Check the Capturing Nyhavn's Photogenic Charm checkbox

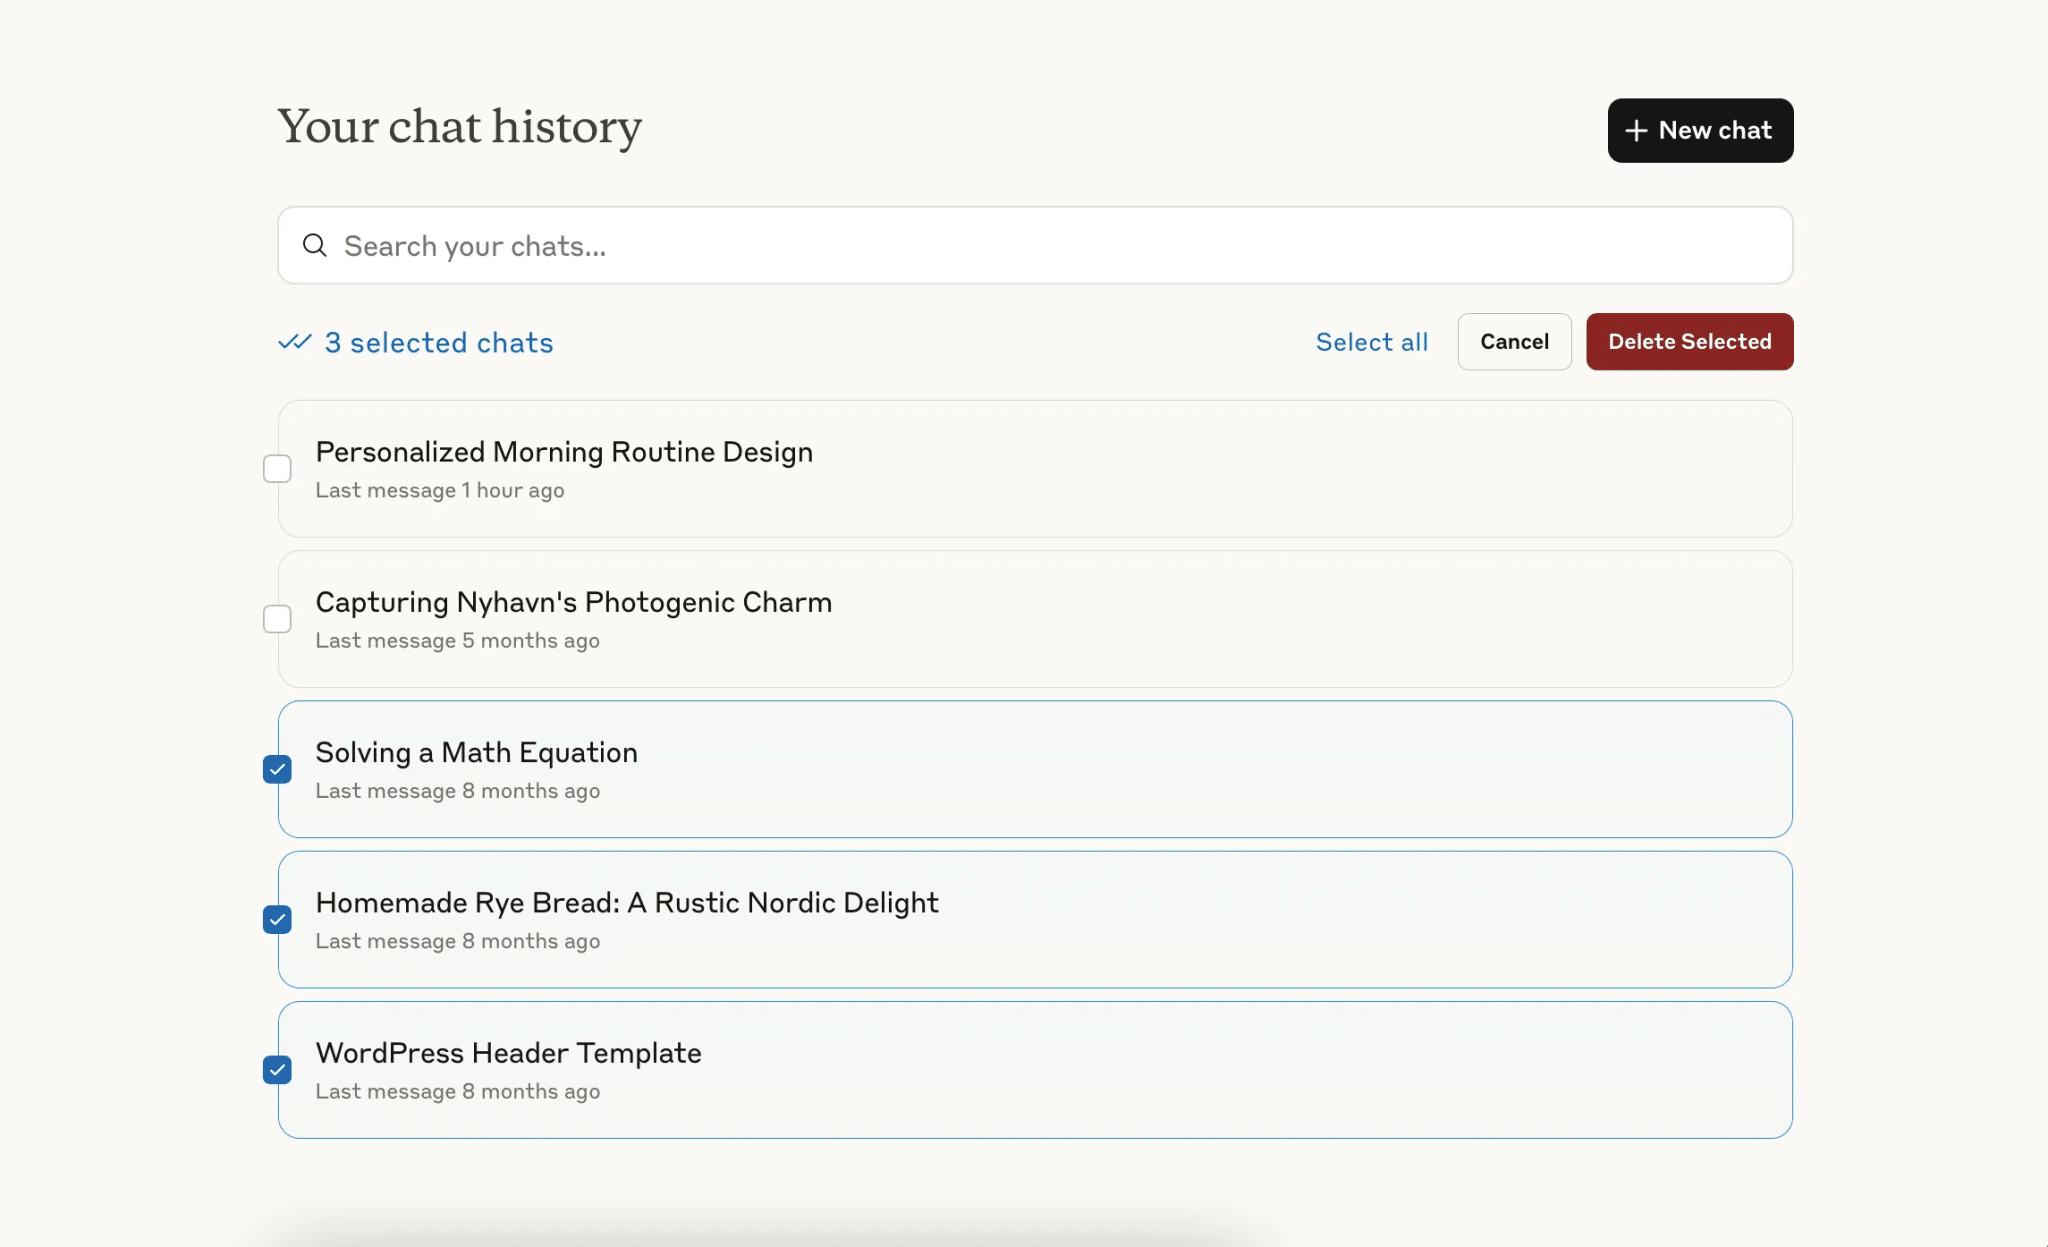point(277,619)
